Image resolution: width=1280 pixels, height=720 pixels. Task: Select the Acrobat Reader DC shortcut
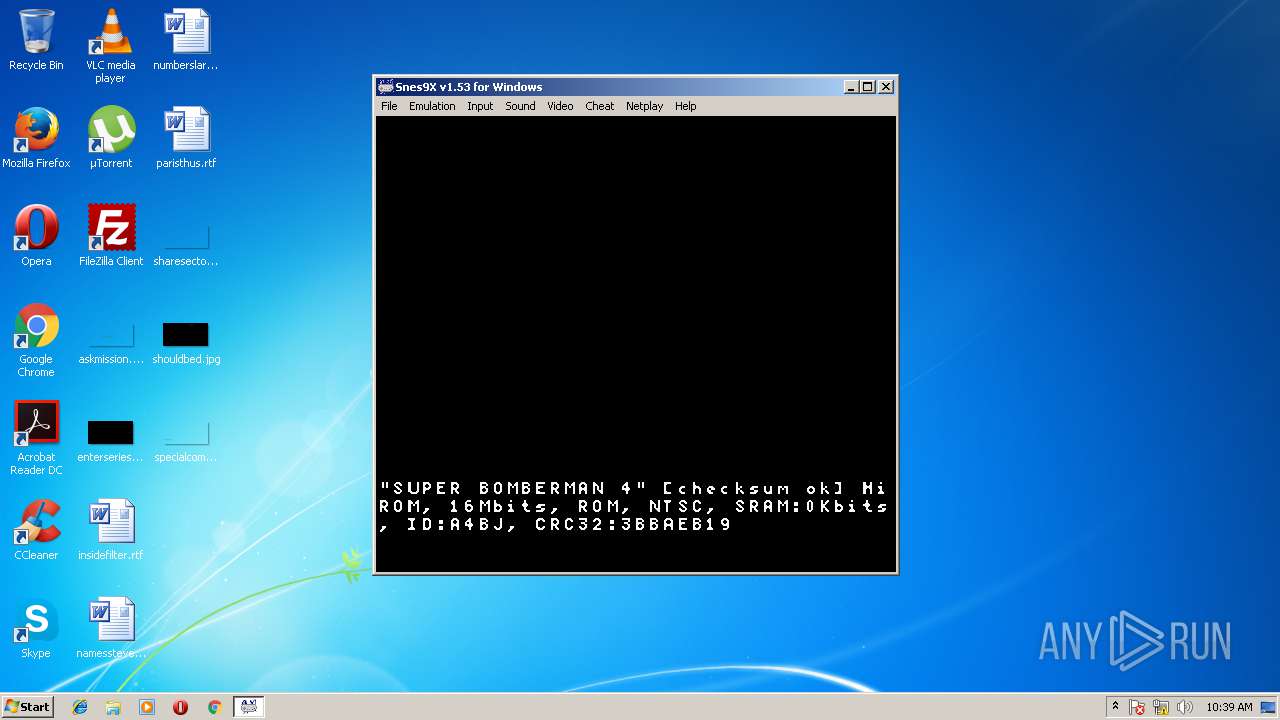point(36,438)
